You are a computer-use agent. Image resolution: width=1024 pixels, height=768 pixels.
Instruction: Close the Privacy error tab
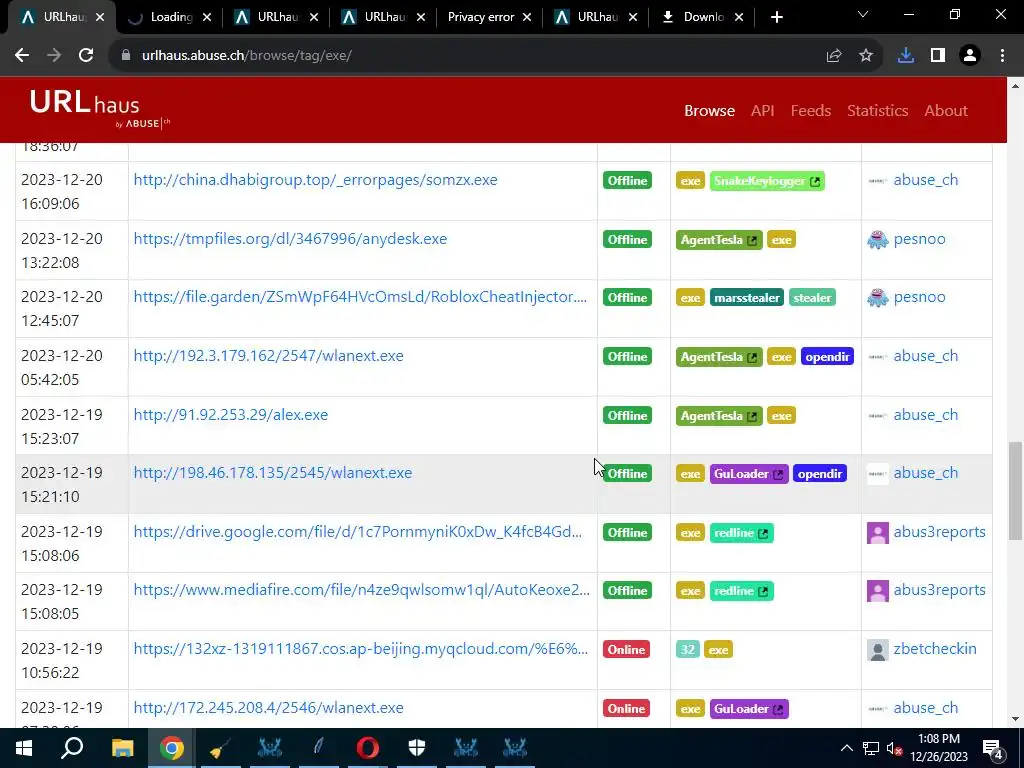coord(527,17)
